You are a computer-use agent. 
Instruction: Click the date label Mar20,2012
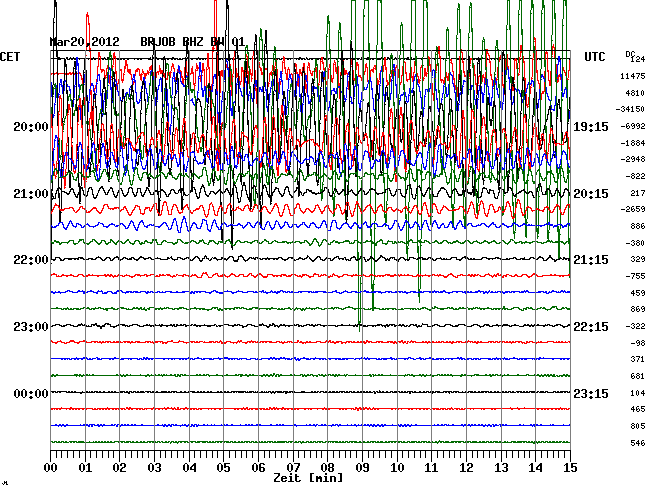[x=85, y=42]
